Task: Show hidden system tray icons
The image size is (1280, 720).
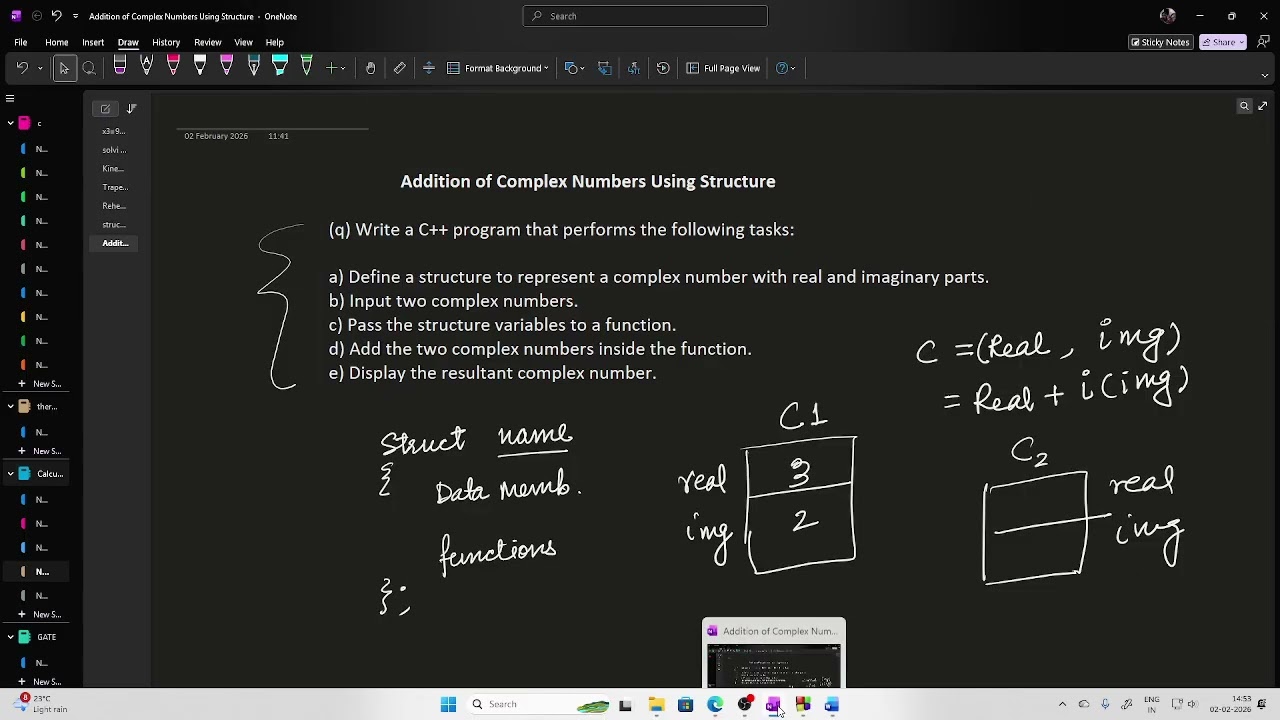Action: [x=1062, y=705]
